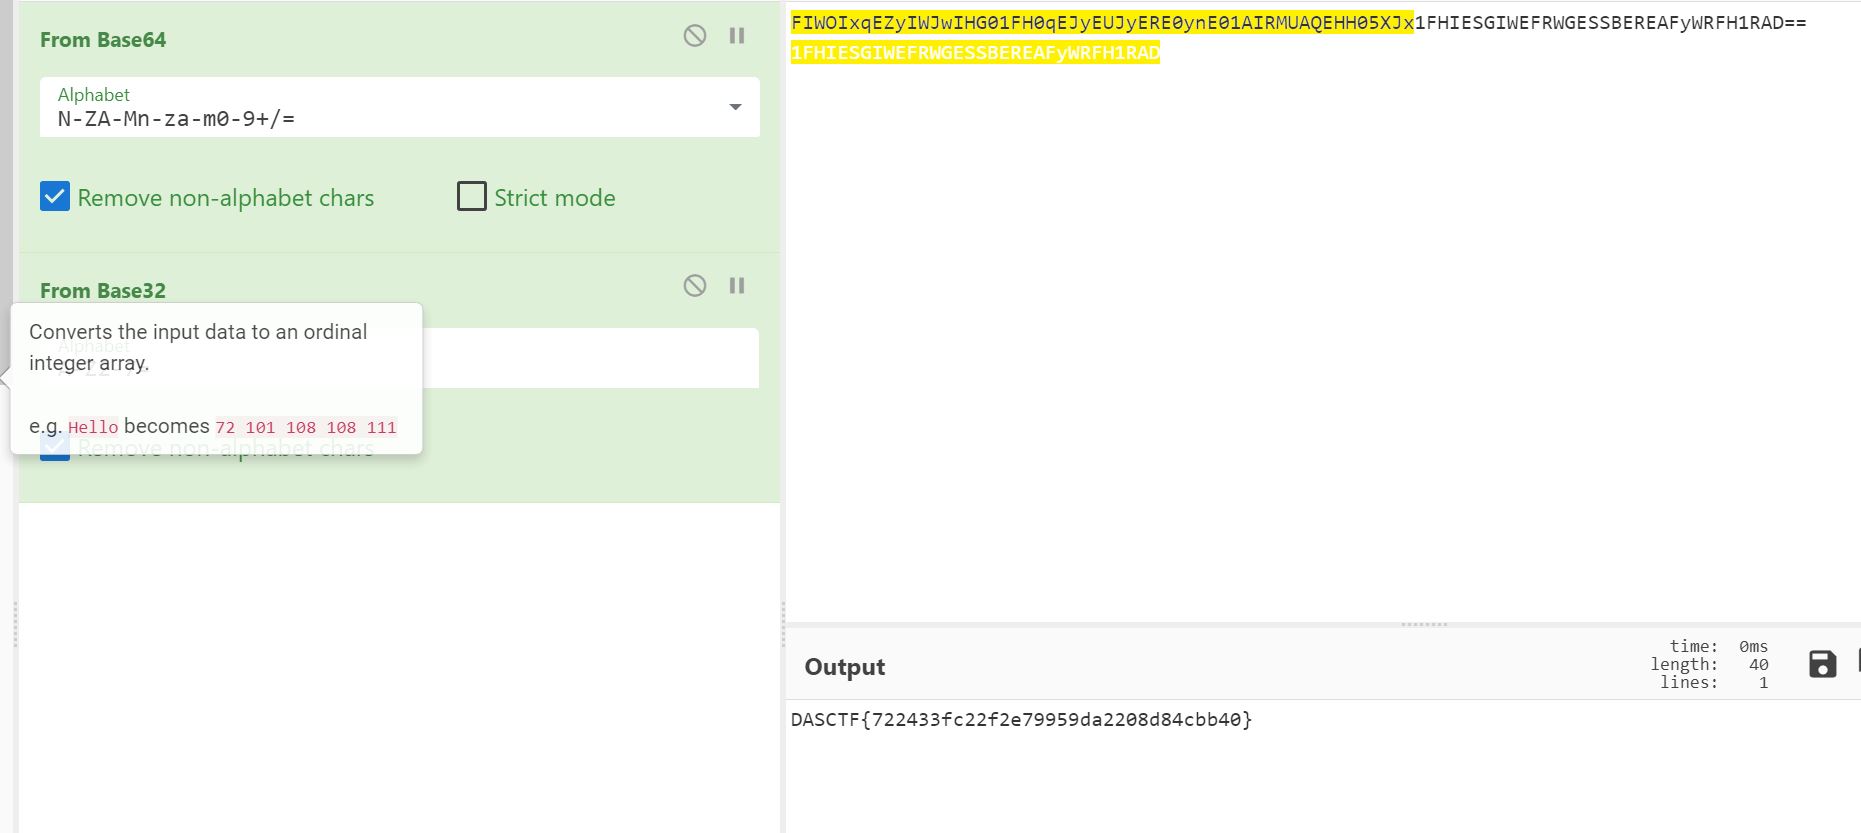Toggle Remove non-alphabet chars for Base64

pos(55,197)
